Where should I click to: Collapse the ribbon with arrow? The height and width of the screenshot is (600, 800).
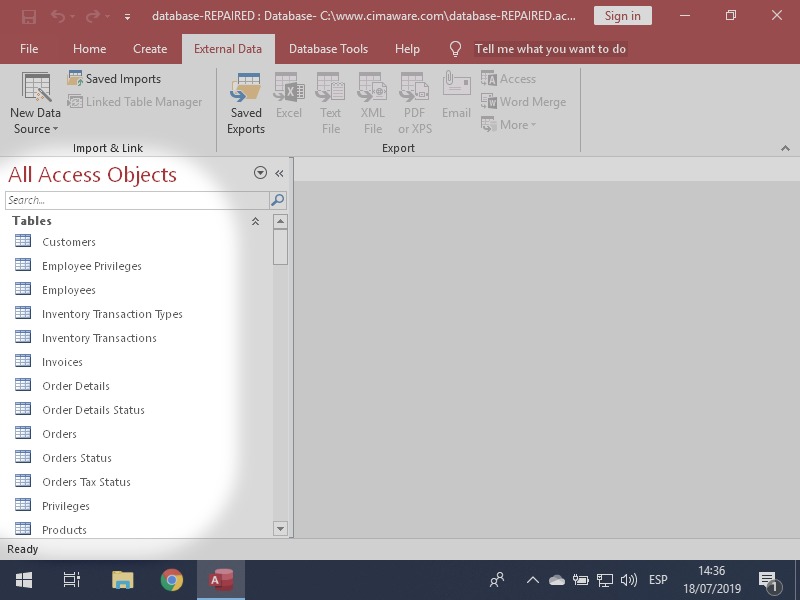785,148
